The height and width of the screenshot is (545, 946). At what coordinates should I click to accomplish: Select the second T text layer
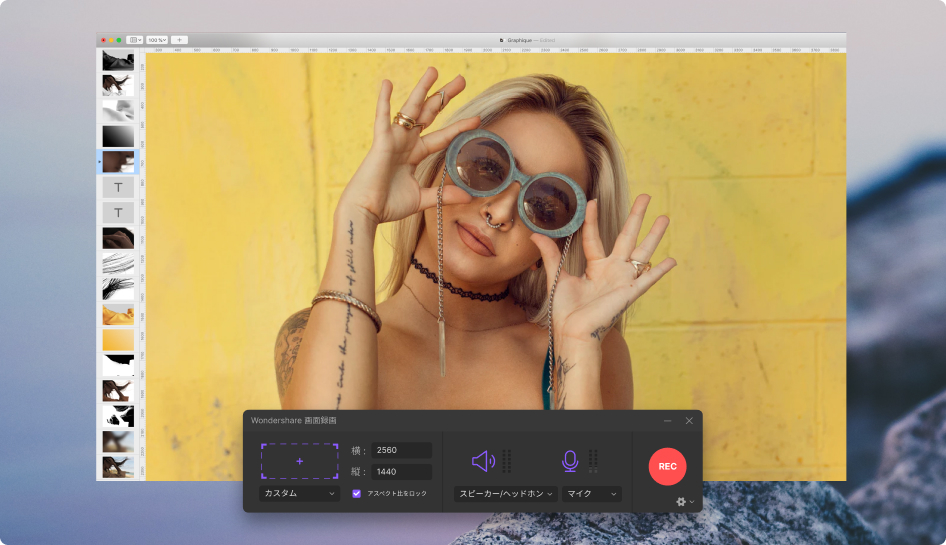[118, 212]
